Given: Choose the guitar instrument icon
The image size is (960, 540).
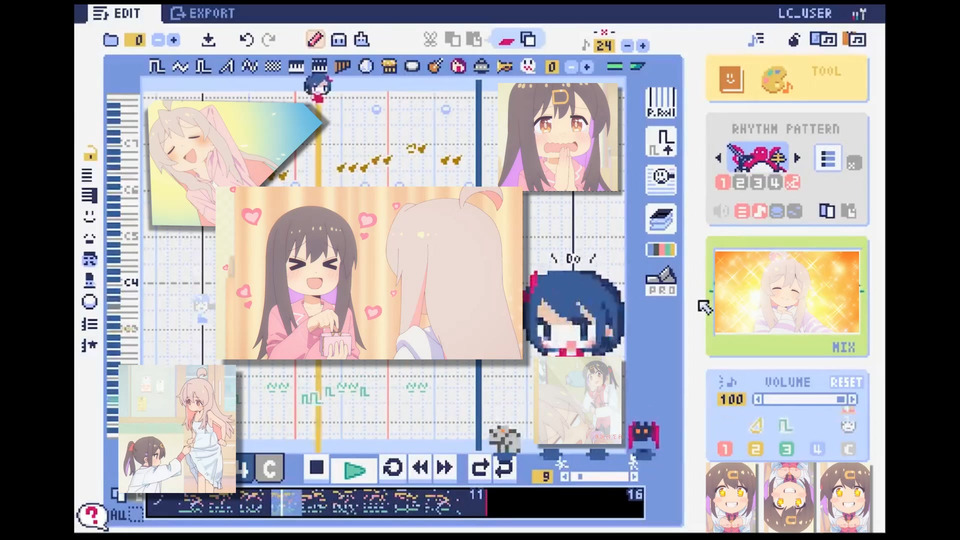Looking at the screenshot, I should click(435, 66).
